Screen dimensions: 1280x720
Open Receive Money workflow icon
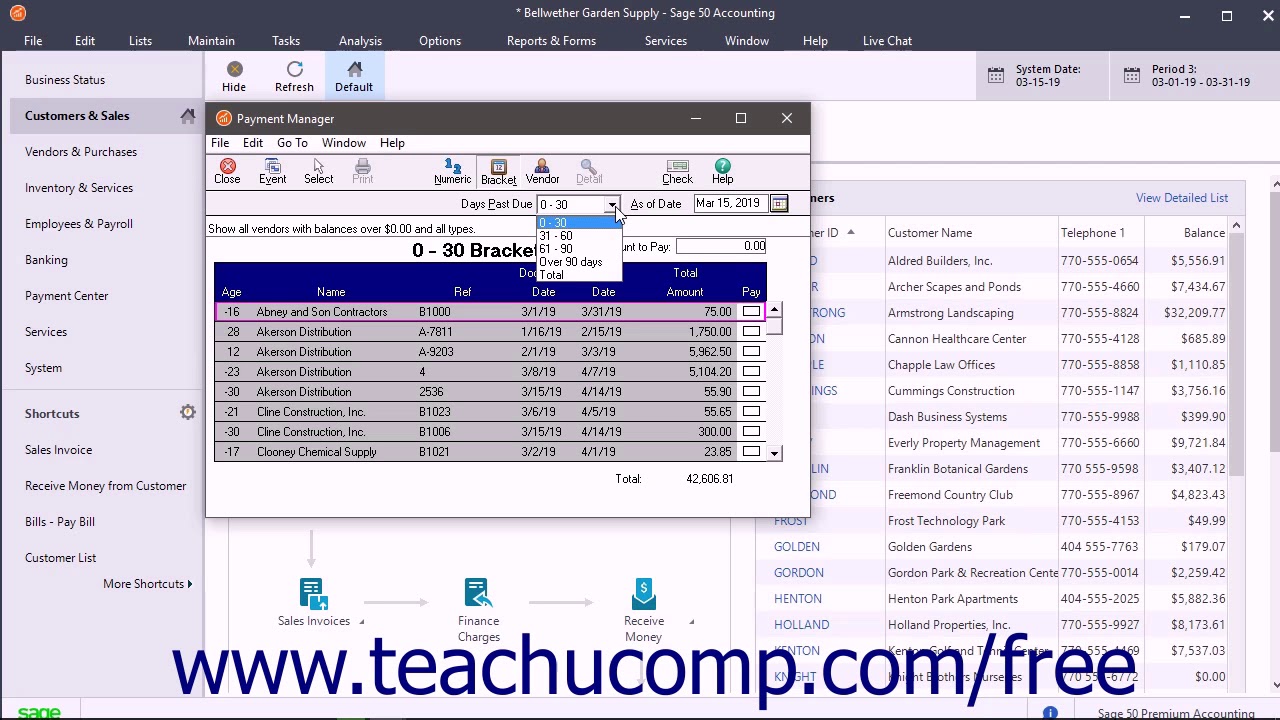coord(643,593)
